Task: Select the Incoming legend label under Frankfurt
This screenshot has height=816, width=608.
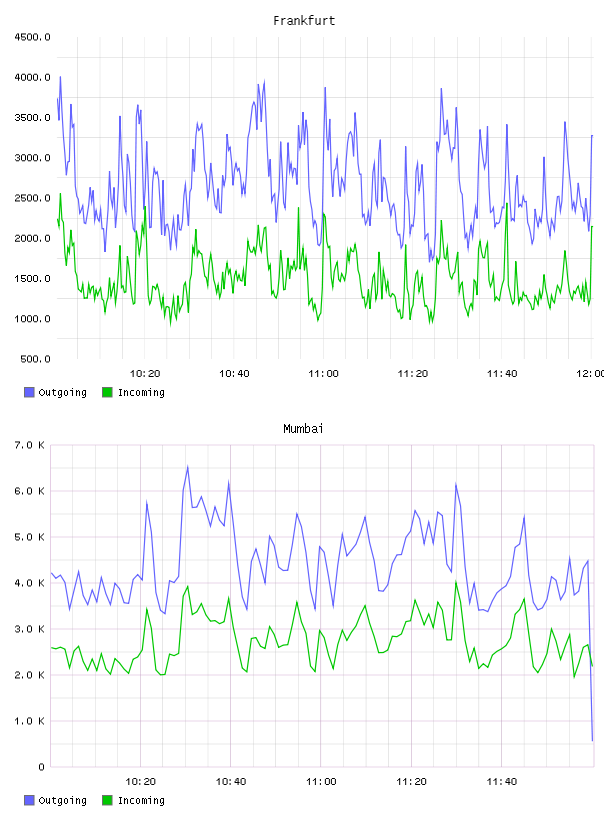Action: click(141, 393)
